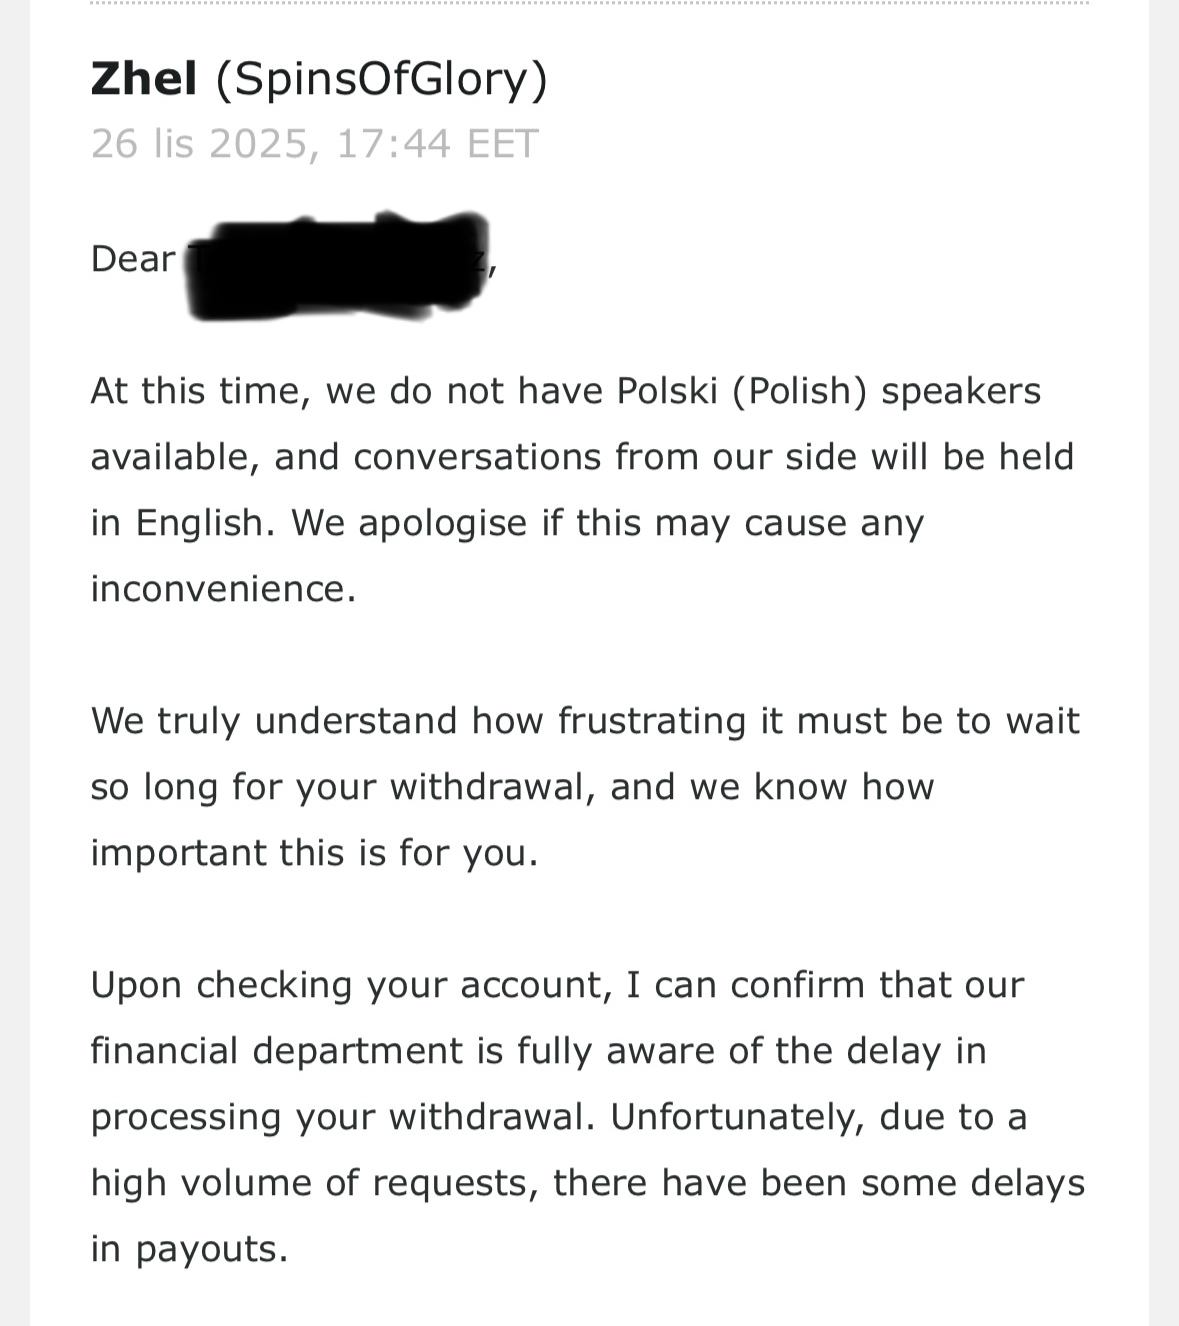This screenshot has width=1179, height=1326.
Task: Click the word Dear in greeting
Action: tap(132, 259)
